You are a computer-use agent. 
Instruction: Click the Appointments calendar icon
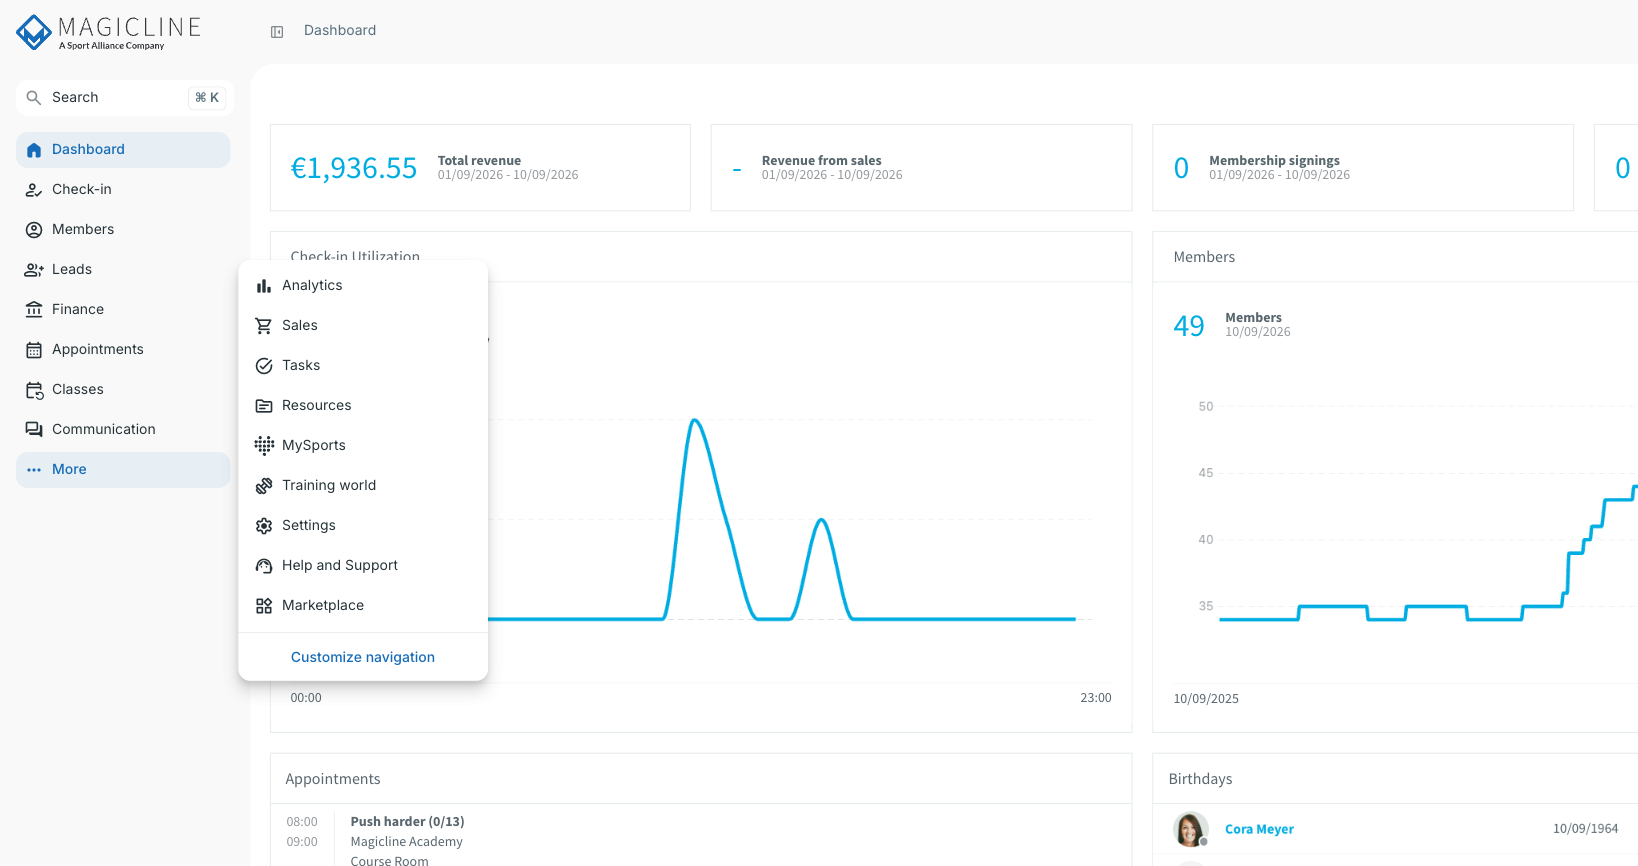(34, 350)
